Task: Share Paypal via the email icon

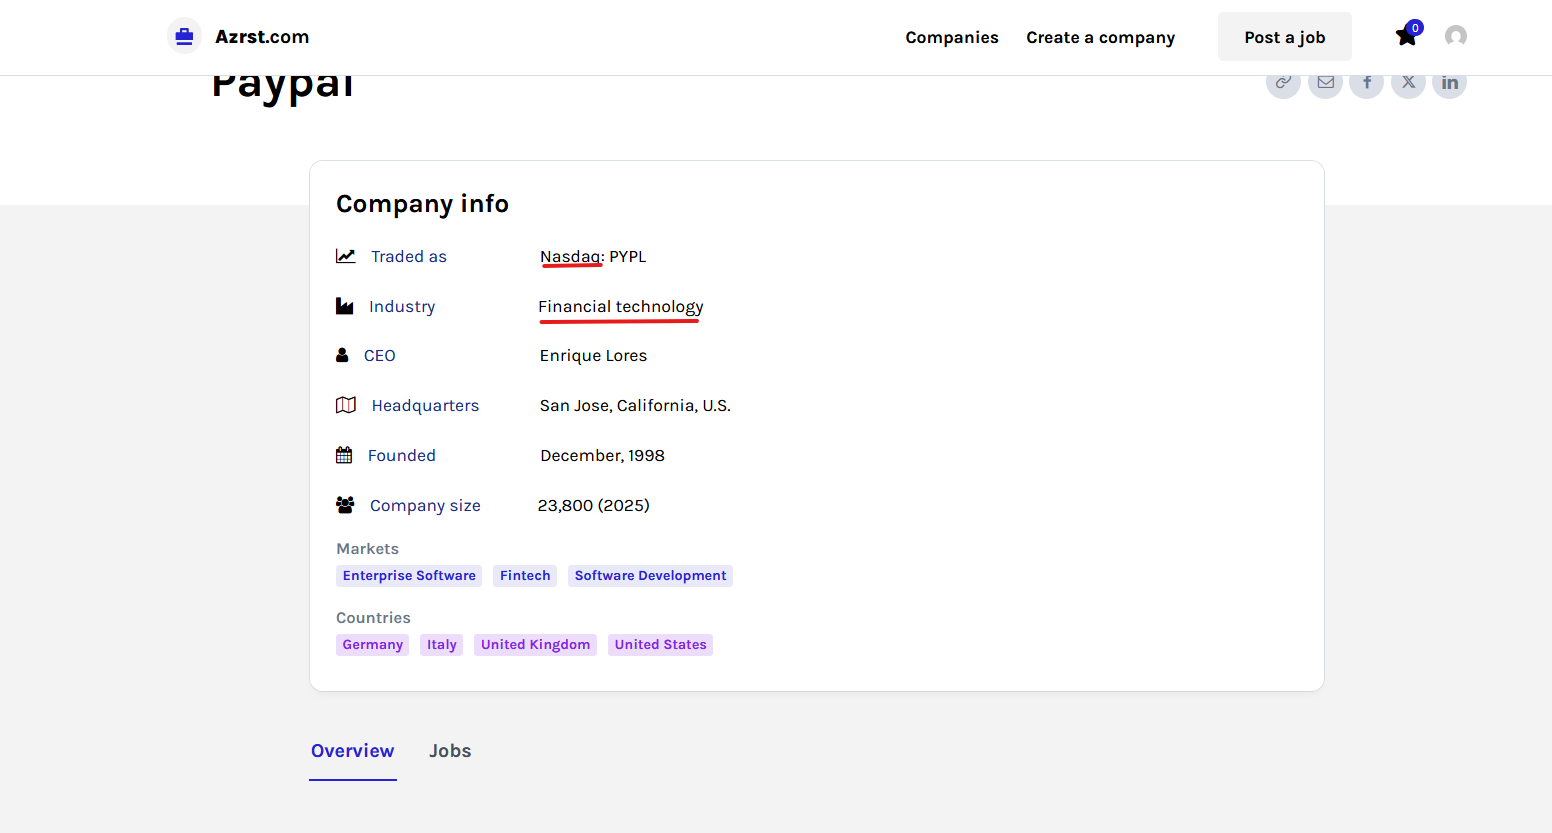Action: (x=1326, y=82)
